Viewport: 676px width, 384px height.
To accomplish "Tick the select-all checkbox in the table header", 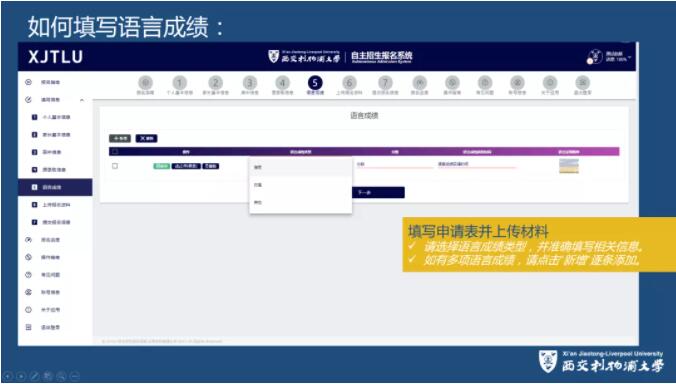I will [115, 152].
